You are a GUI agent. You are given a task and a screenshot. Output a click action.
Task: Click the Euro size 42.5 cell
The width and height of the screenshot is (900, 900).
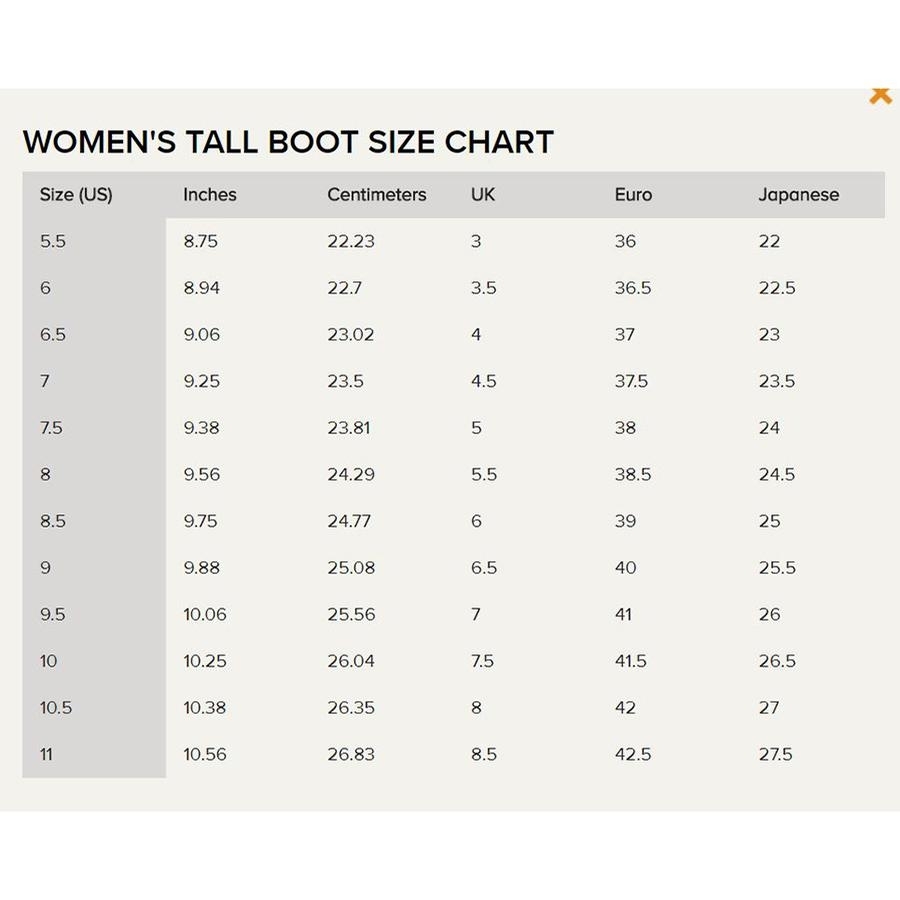point(633,755)
